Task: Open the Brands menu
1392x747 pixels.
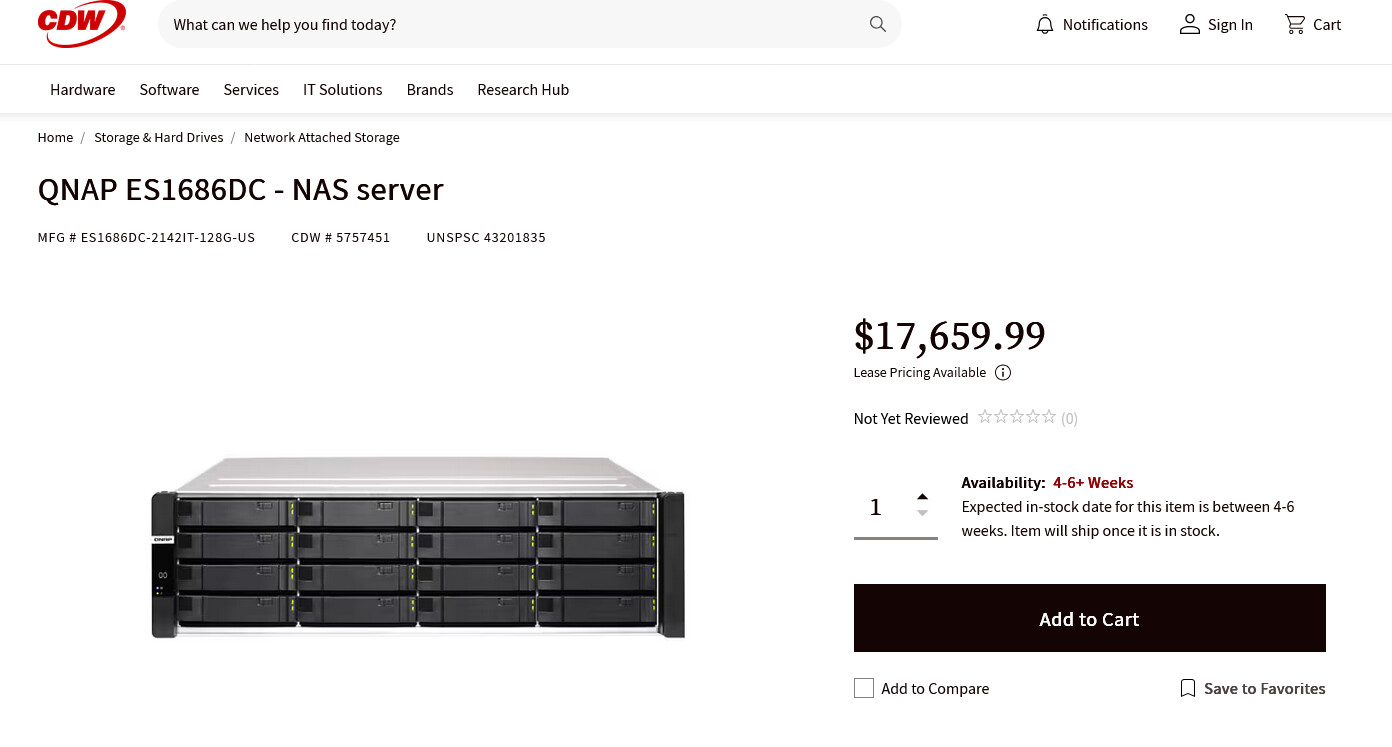Action: (430, 89)
